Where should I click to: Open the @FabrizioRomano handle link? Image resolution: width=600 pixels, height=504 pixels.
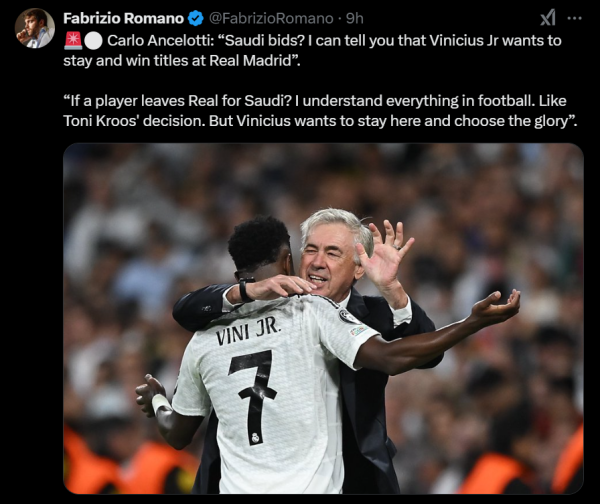coord(271,18)
